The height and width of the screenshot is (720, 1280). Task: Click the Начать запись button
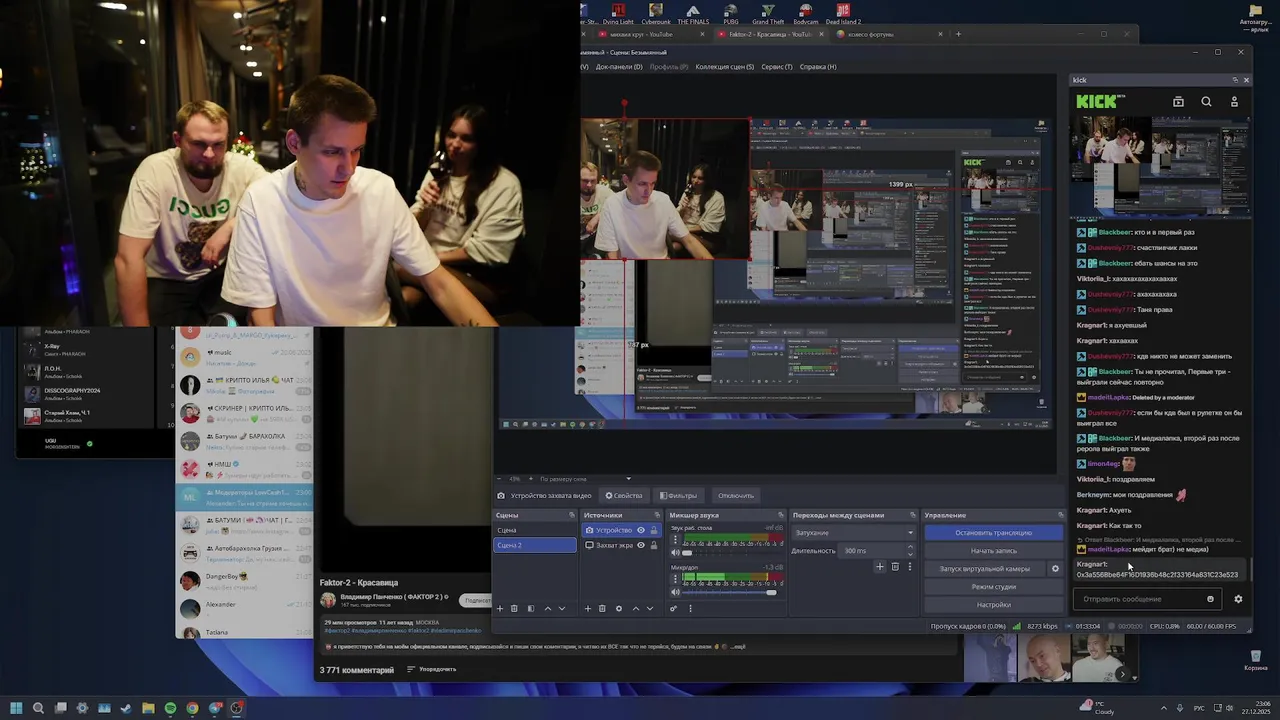click(994, 551)
